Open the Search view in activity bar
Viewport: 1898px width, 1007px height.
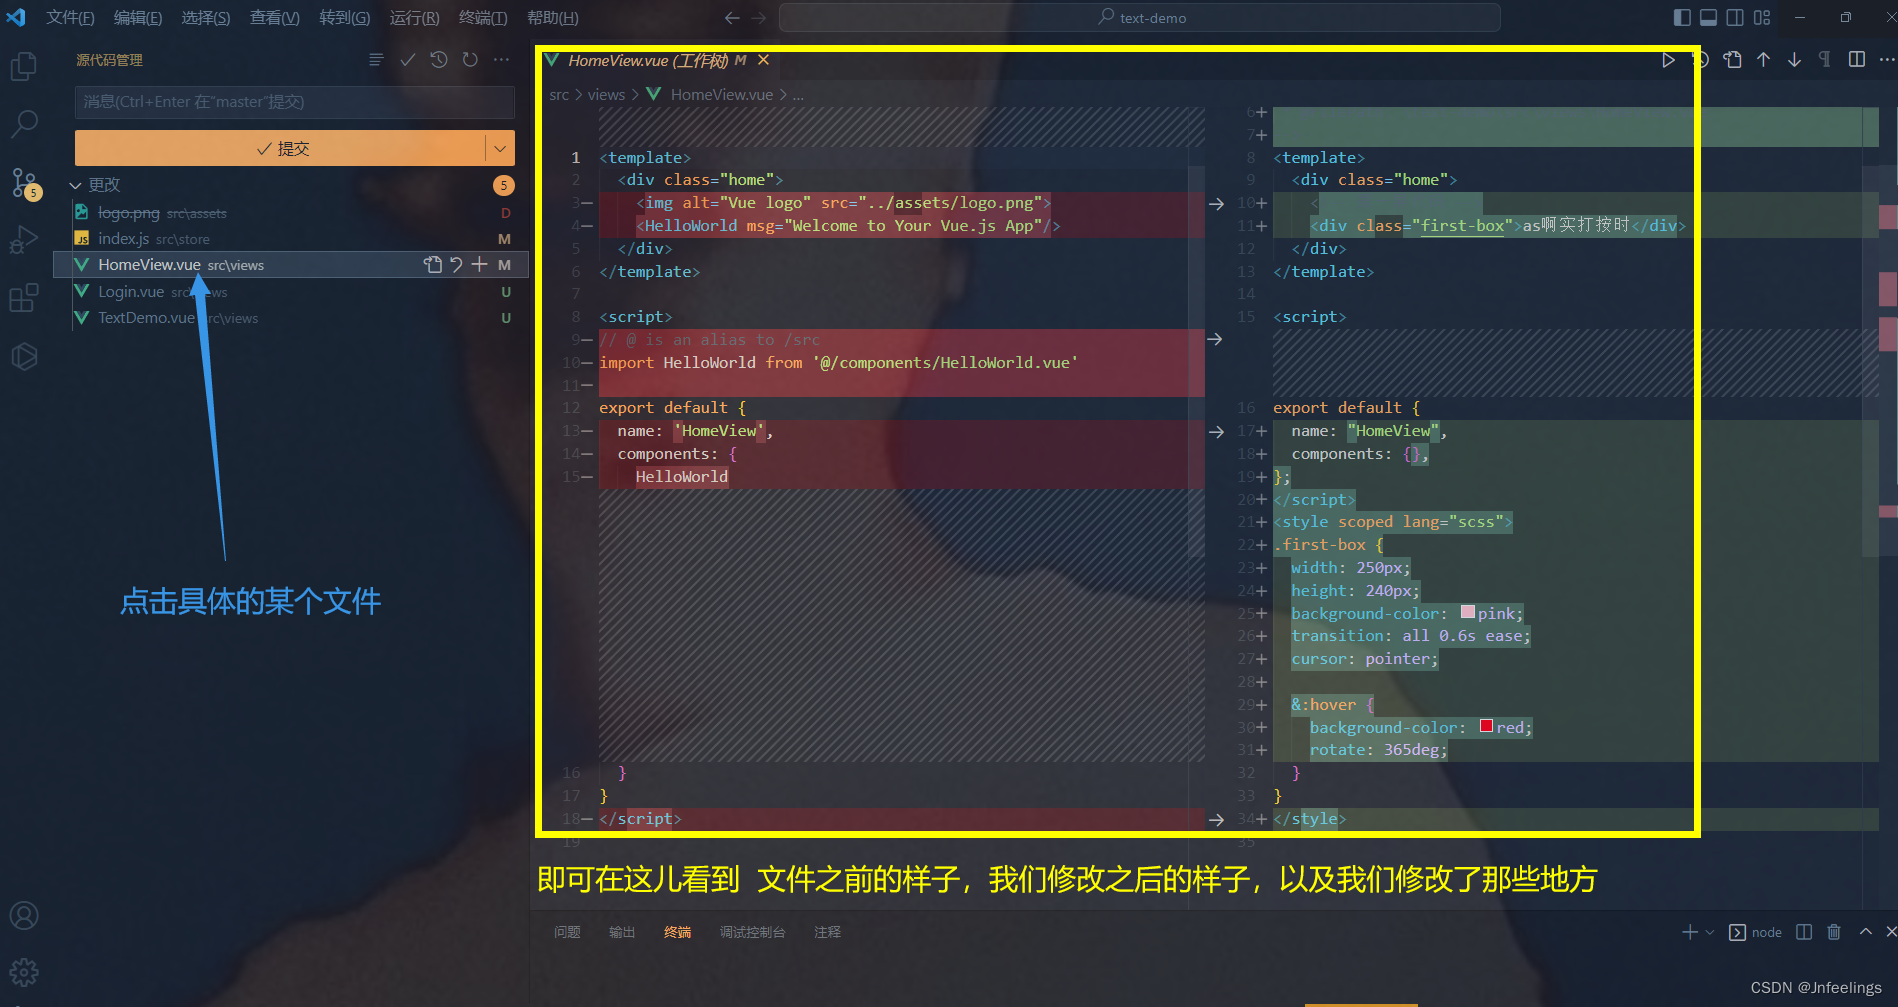tap(23, 124)
